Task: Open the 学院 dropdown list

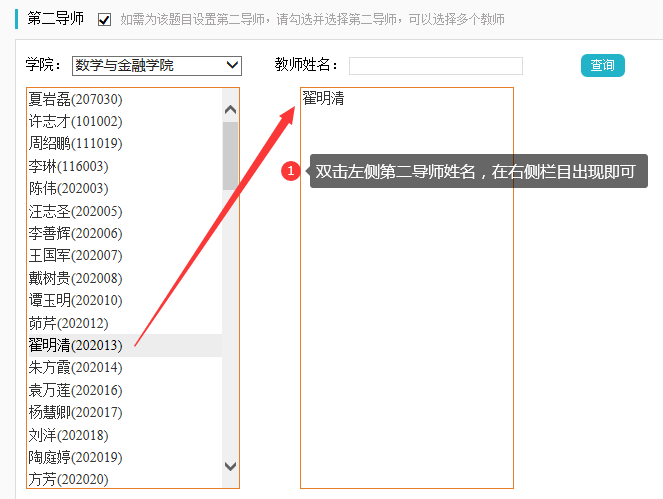Action: click(x=157, y=66)
